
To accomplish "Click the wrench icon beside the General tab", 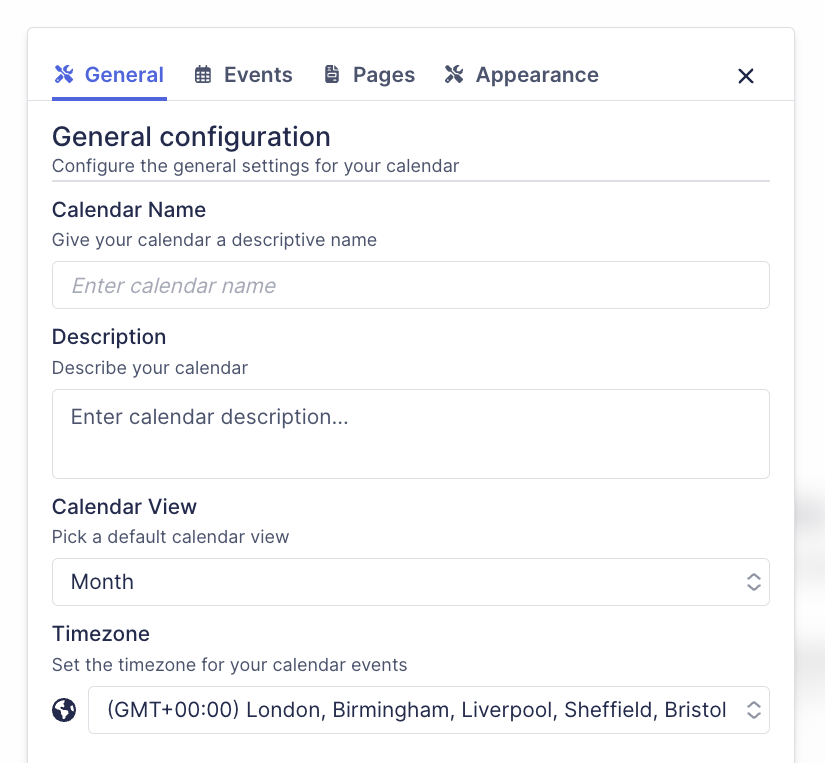I will (63, 74).
